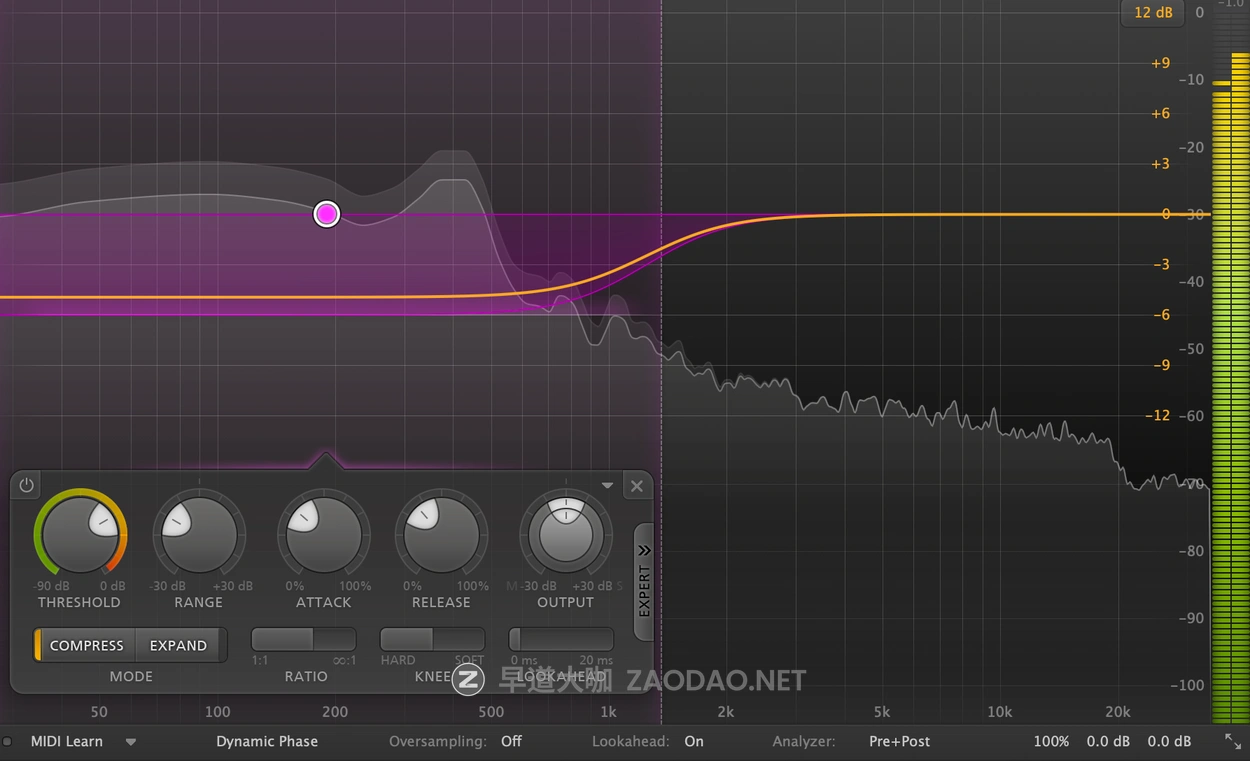Open the MIDI Learn dropdown arrow
The width and height of the screenshot is (1250, 761).
coord(131,742)
